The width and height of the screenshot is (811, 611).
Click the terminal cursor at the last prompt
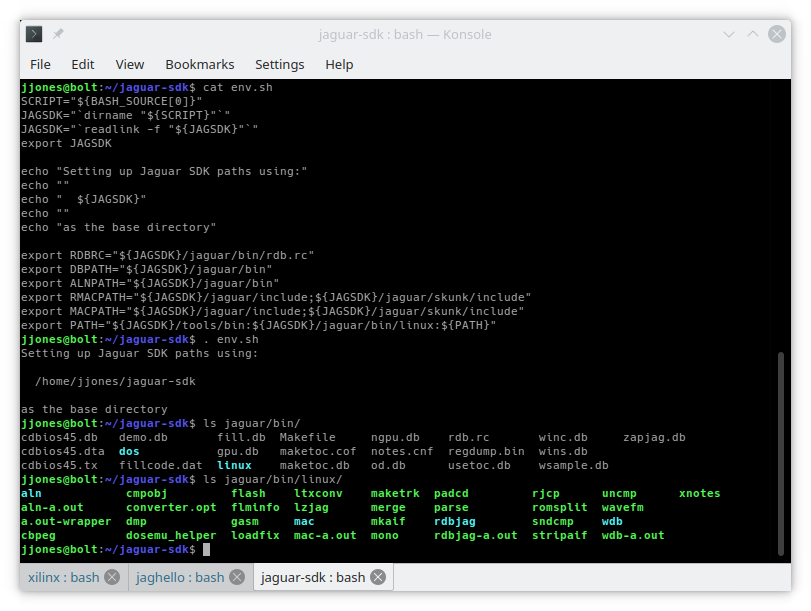pos(206,550)
